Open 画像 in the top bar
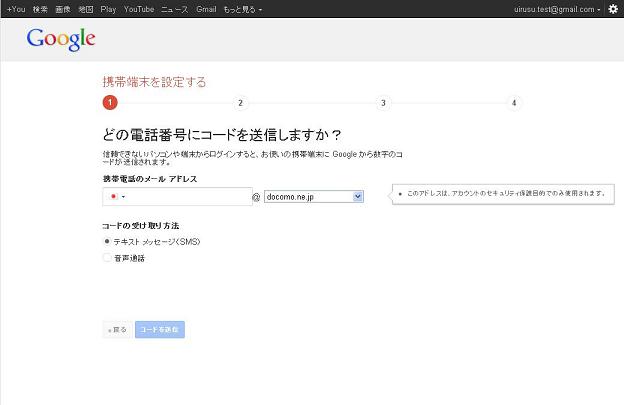This screenshot has height=405, width=624. (63, 9)
